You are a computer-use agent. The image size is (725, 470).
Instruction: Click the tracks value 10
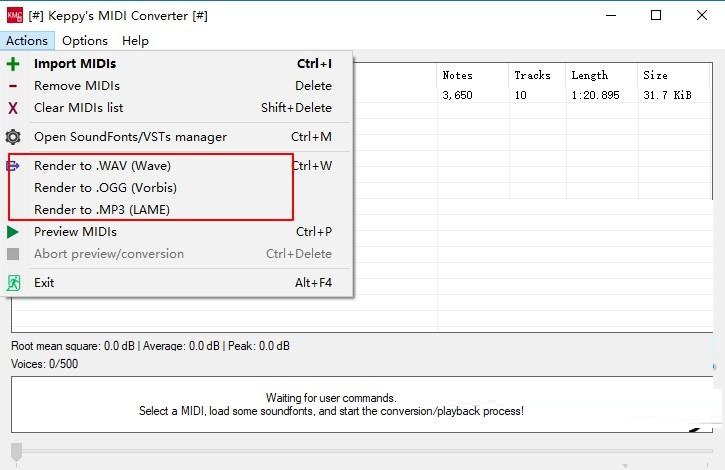coord(521,95)
